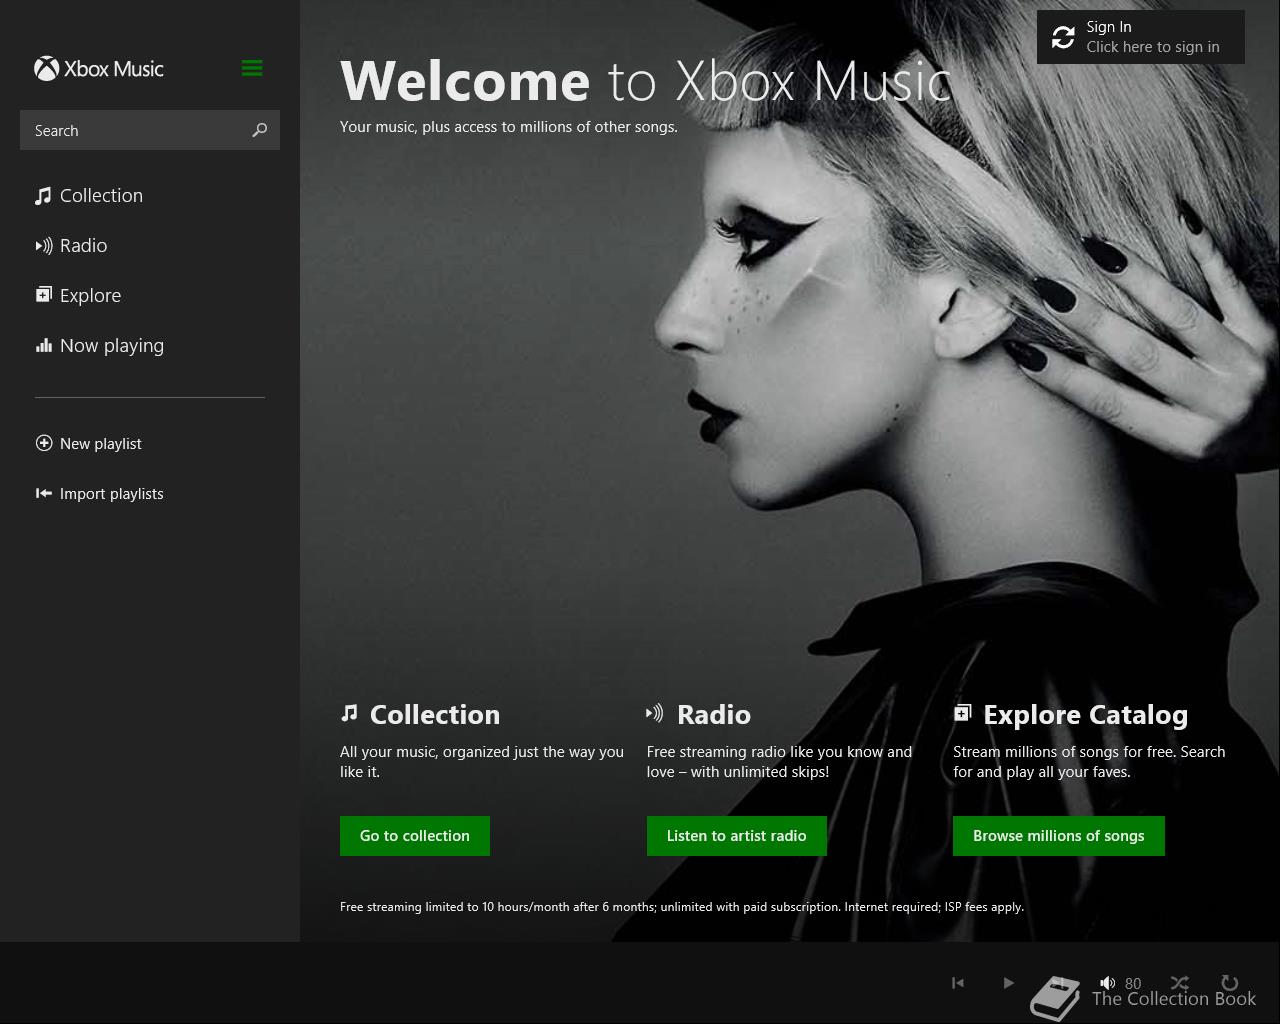Toggle shuffle in the playback bar
Image resolution: width=1280 pixels, height=1024 pixels.
(x=1180, y=983)
